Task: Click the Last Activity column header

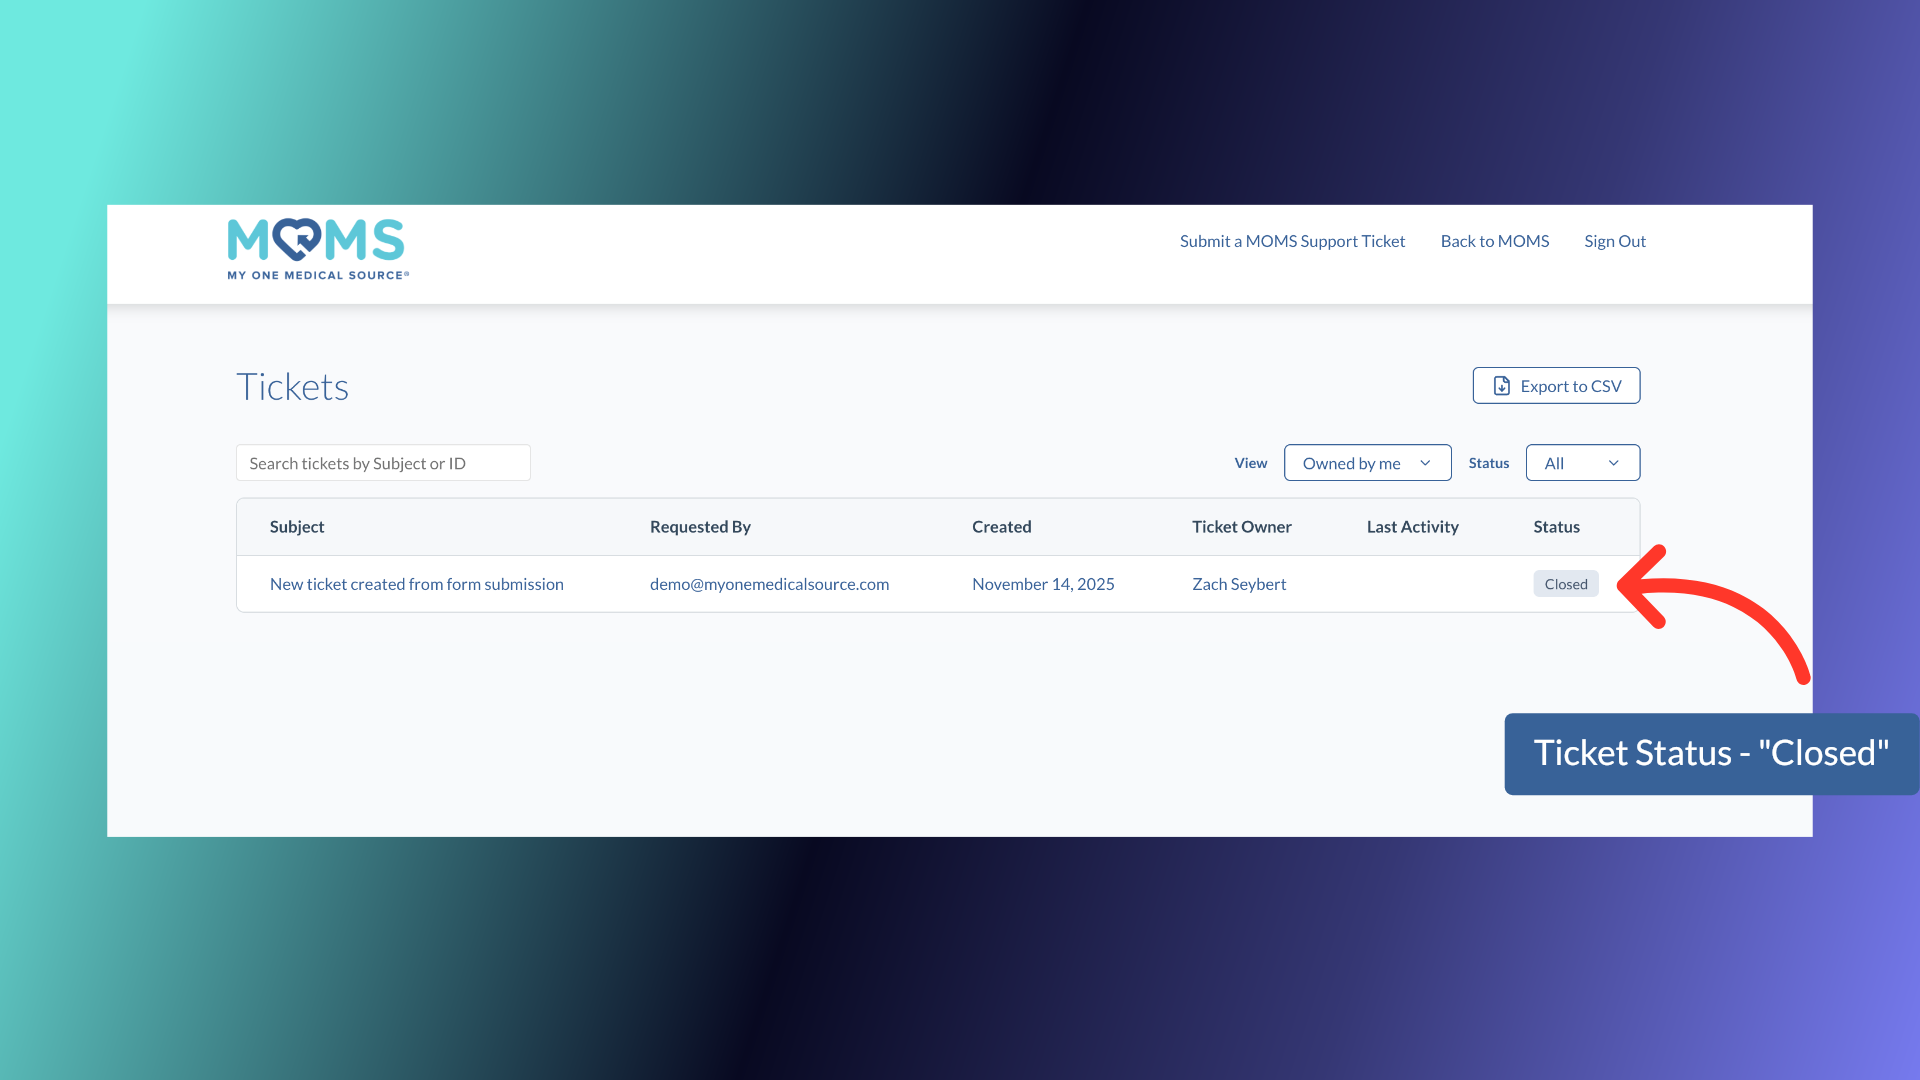Action: (x=1412, y=527)
